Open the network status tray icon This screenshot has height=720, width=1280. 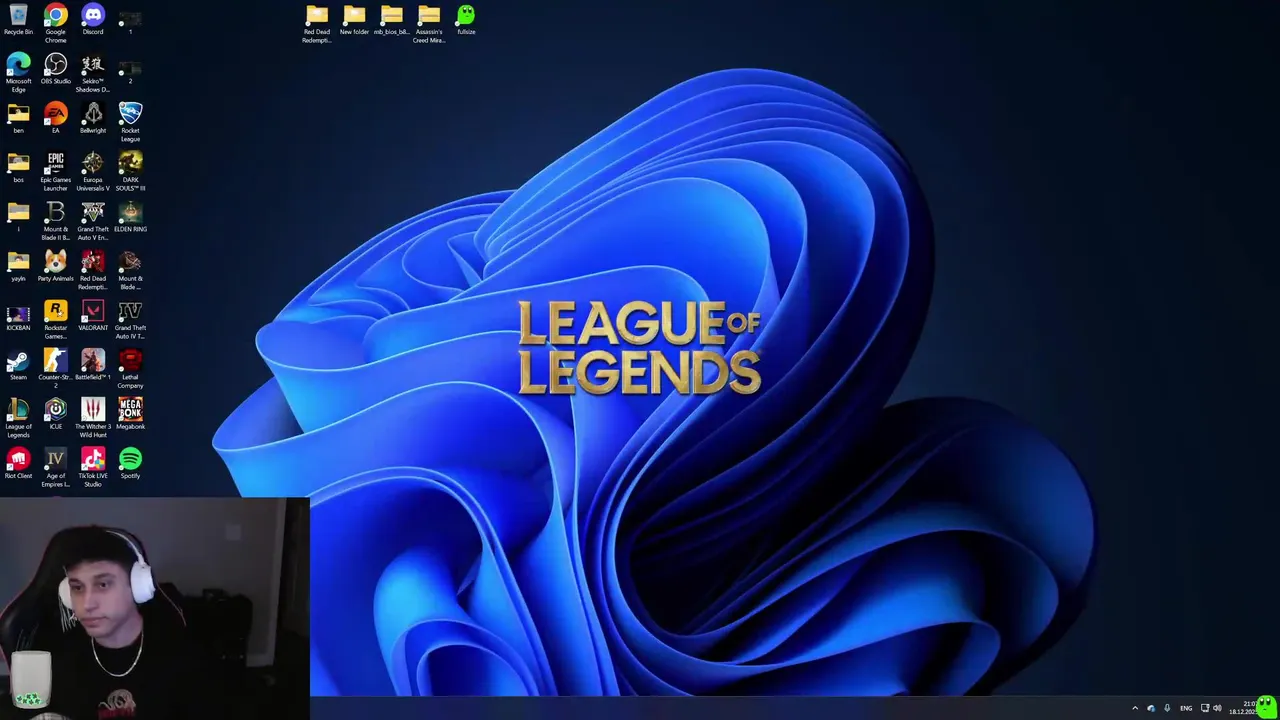(1205, 708)
